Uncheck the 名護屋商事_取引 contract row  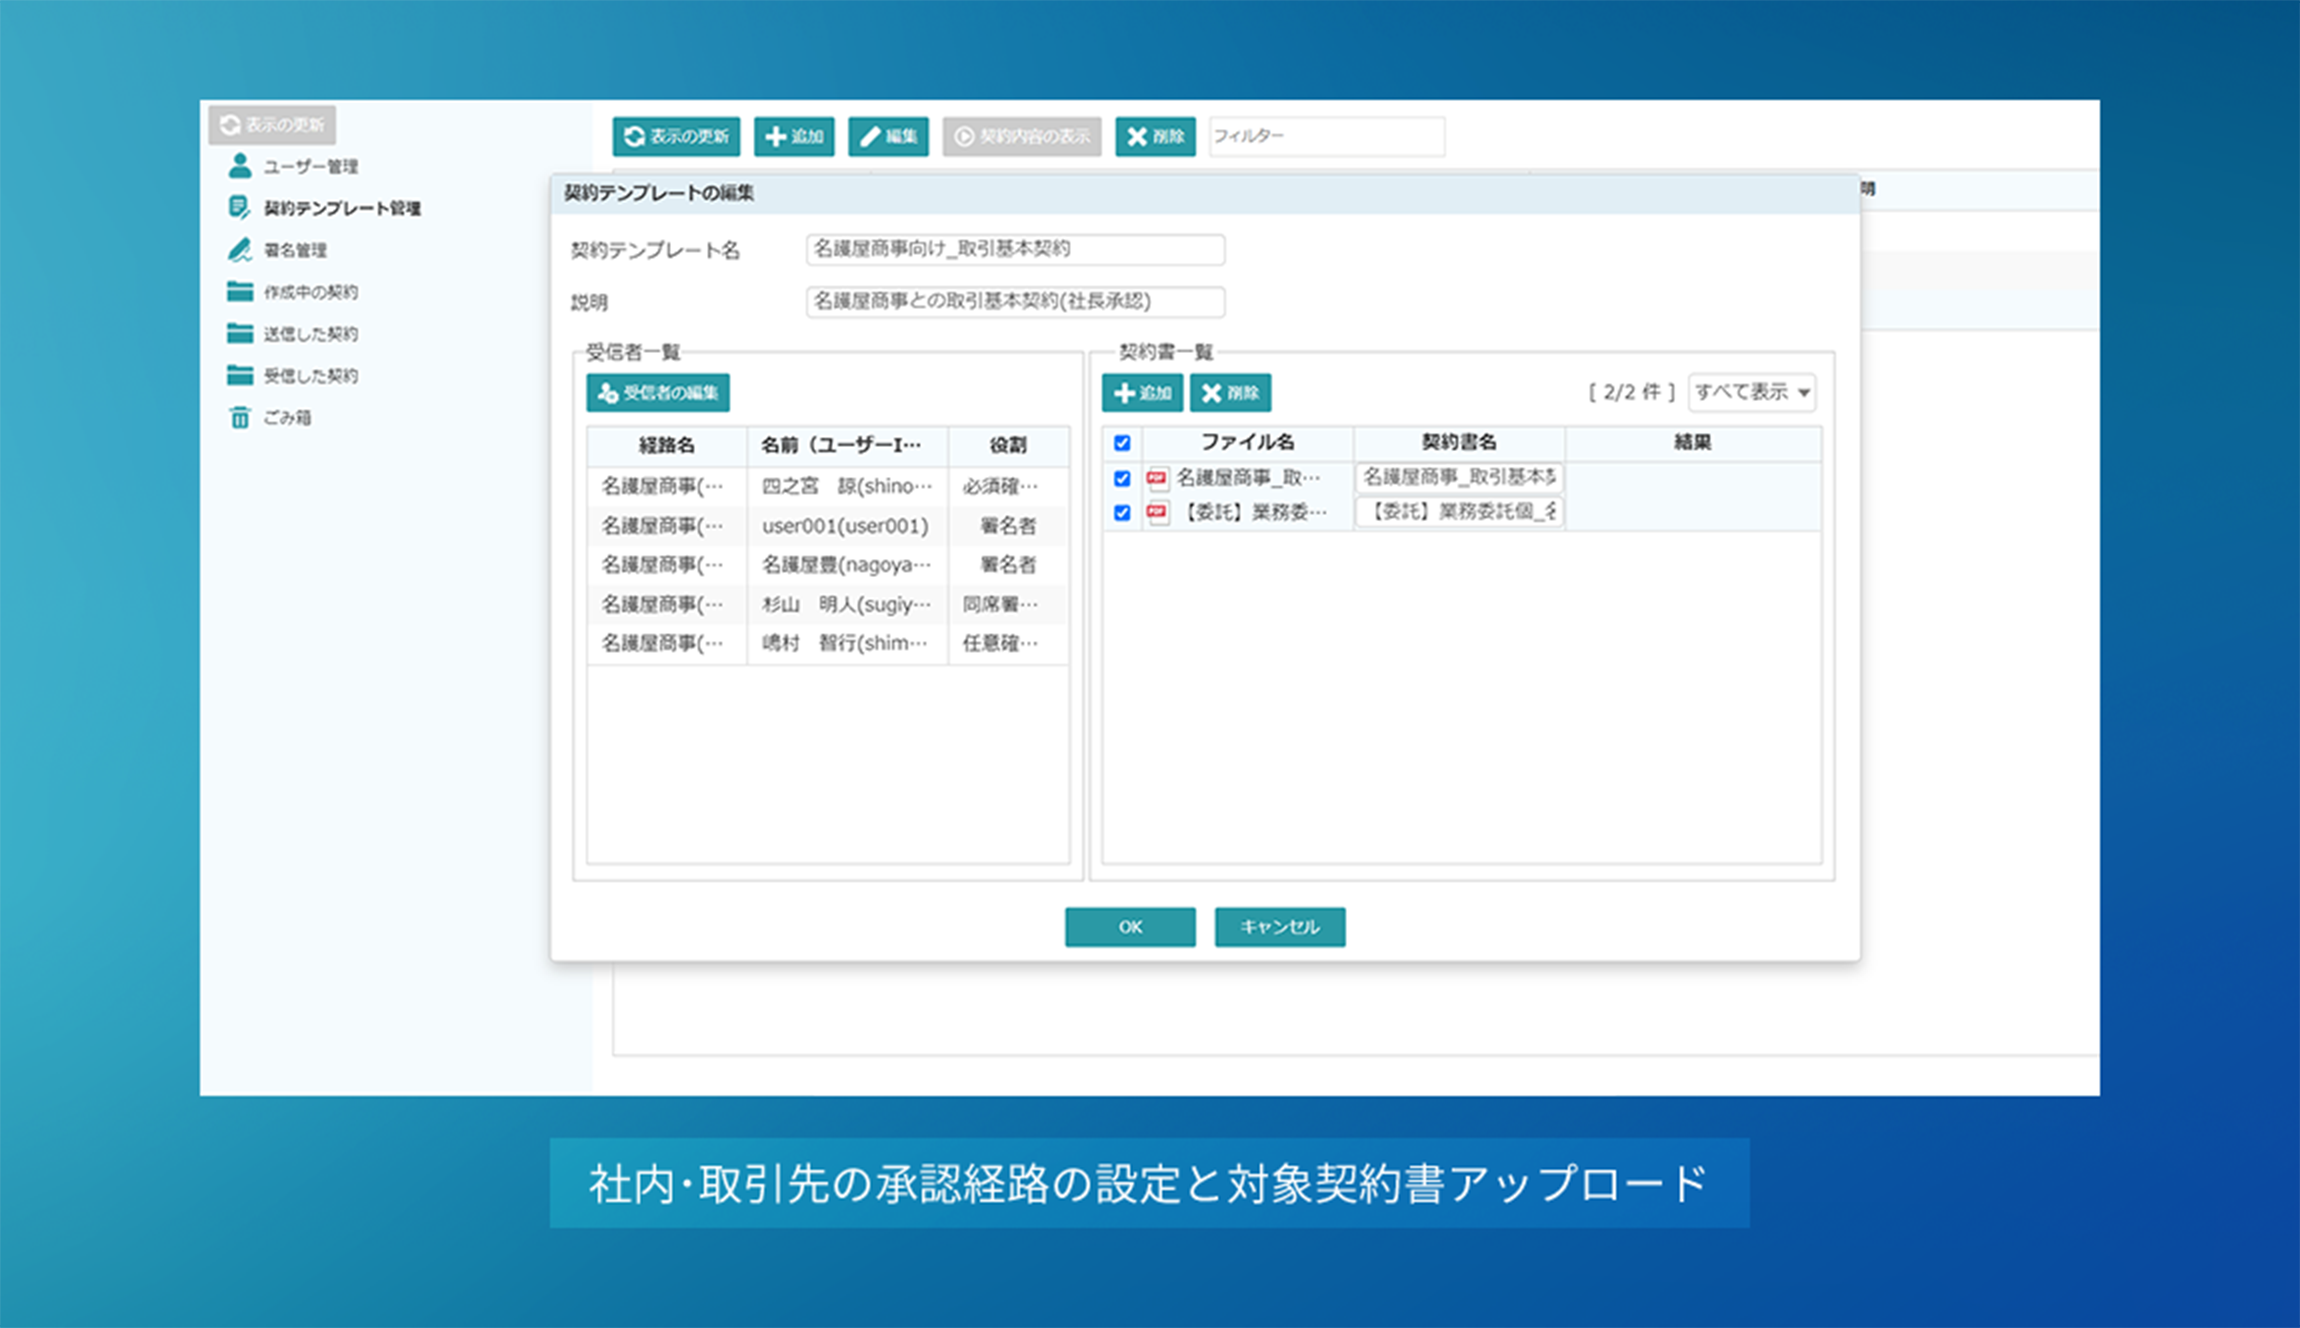tap(1122, 478)
